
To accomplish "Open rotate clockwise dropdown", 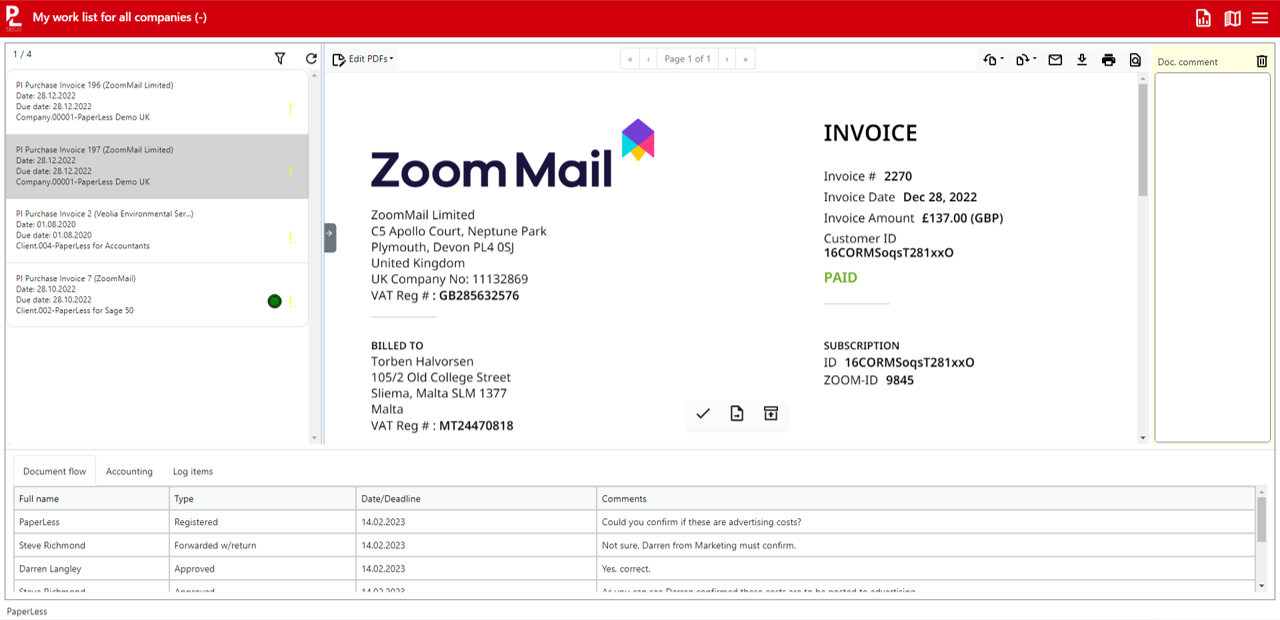I will (1026, 60).
